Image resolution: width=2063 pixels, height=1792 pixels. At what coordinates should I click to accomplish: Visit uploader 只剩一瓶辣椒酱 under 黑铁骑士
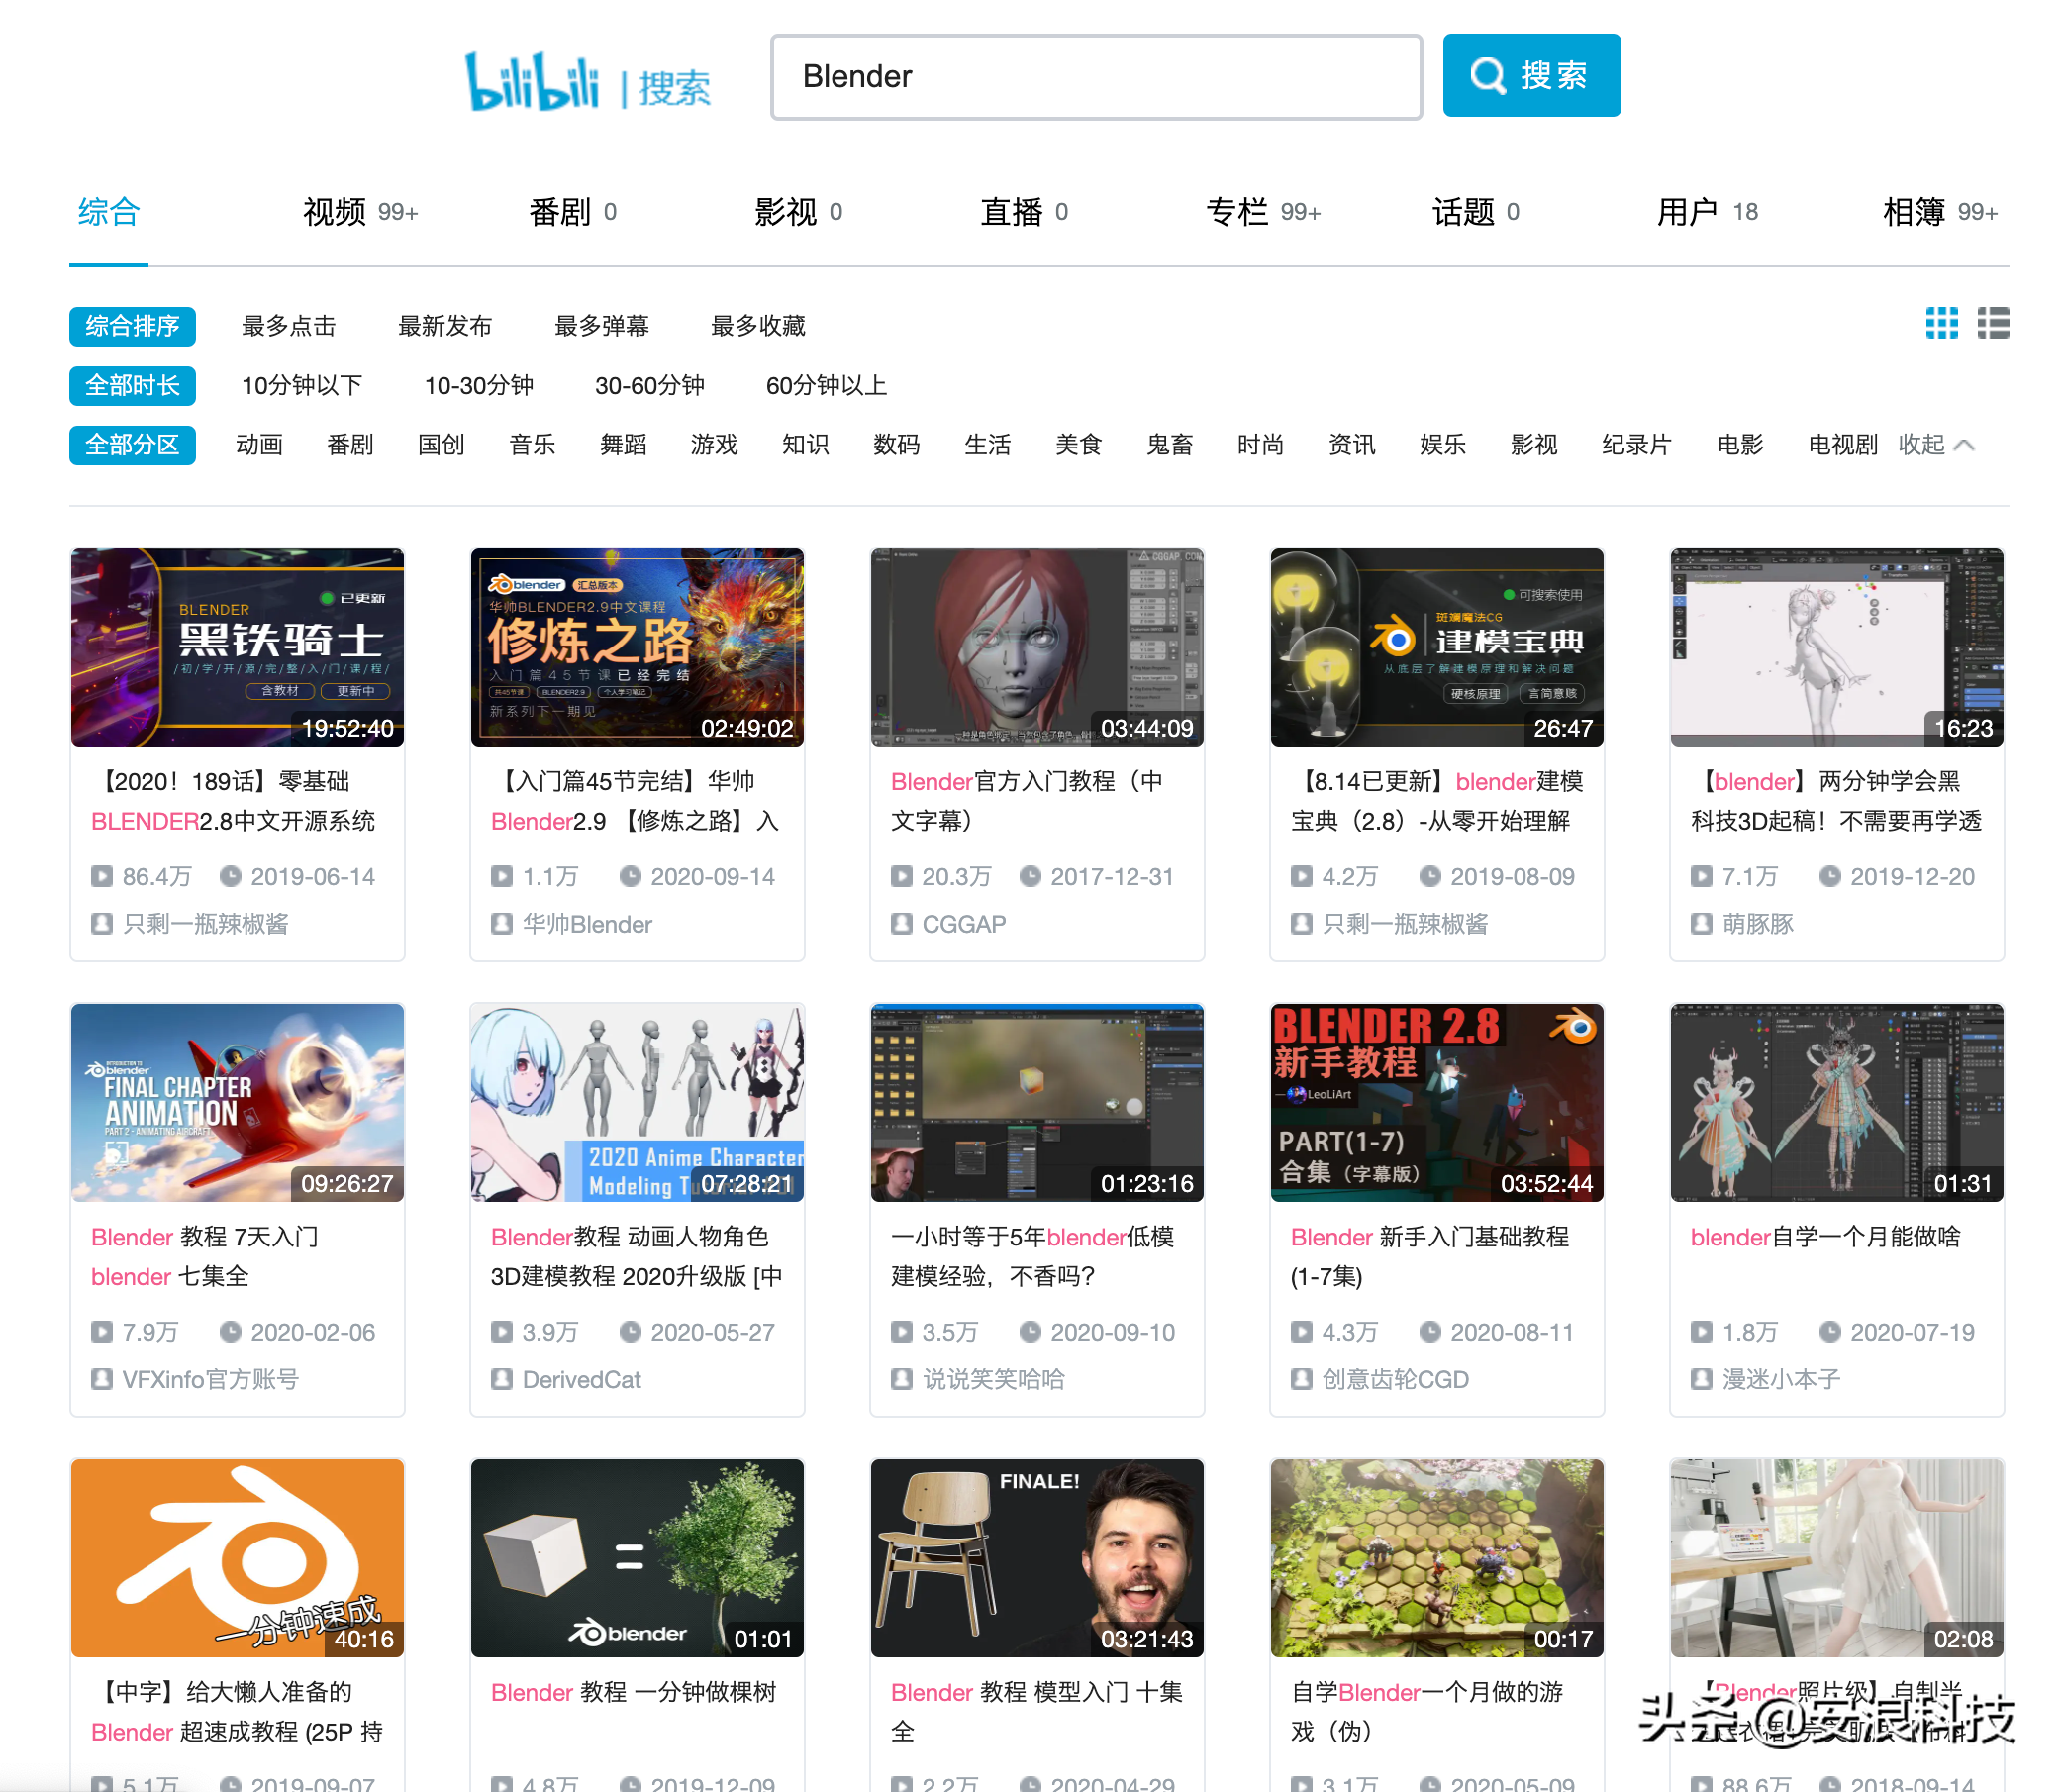pyautogui.click(x=206, y=924)
